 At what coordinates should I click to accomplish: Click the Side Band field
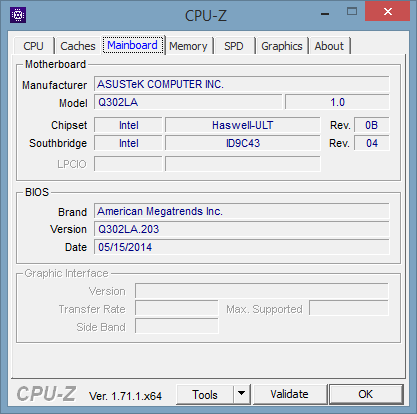177,326
